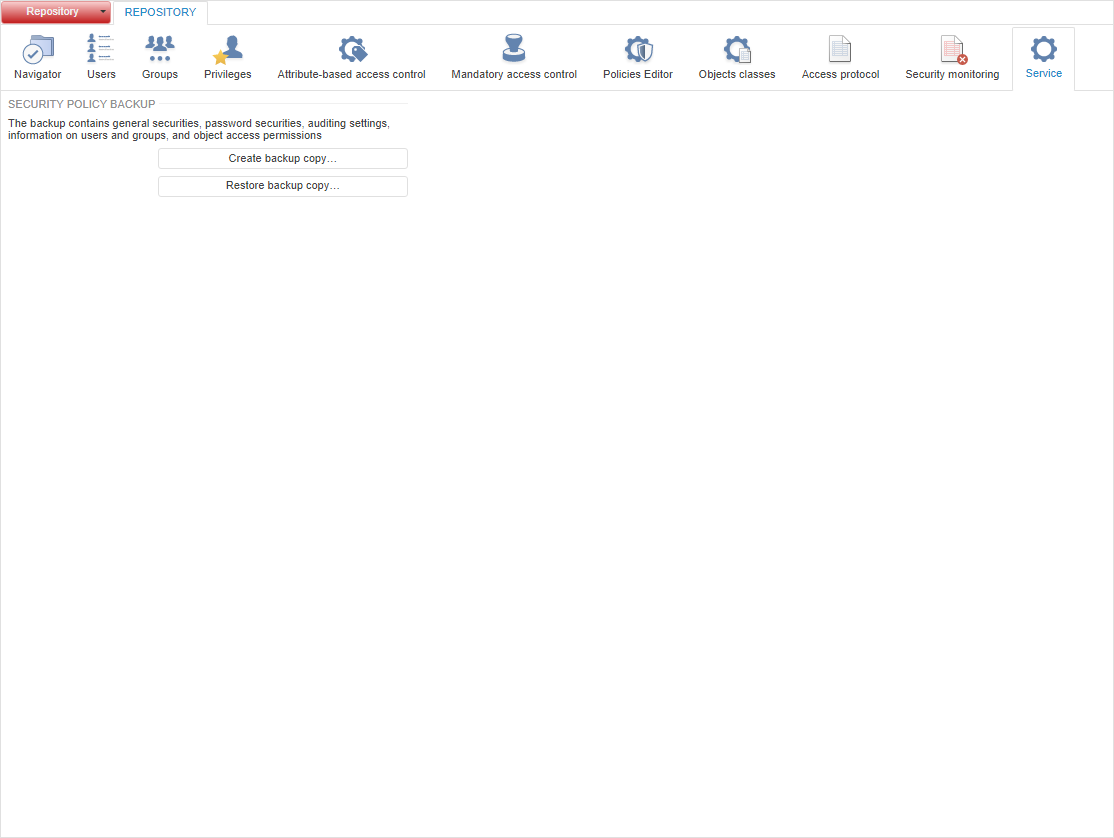Switch to the REPOSITORY ribbon tab
Screen dimensions: 1114x838
[x=161, y=12]
